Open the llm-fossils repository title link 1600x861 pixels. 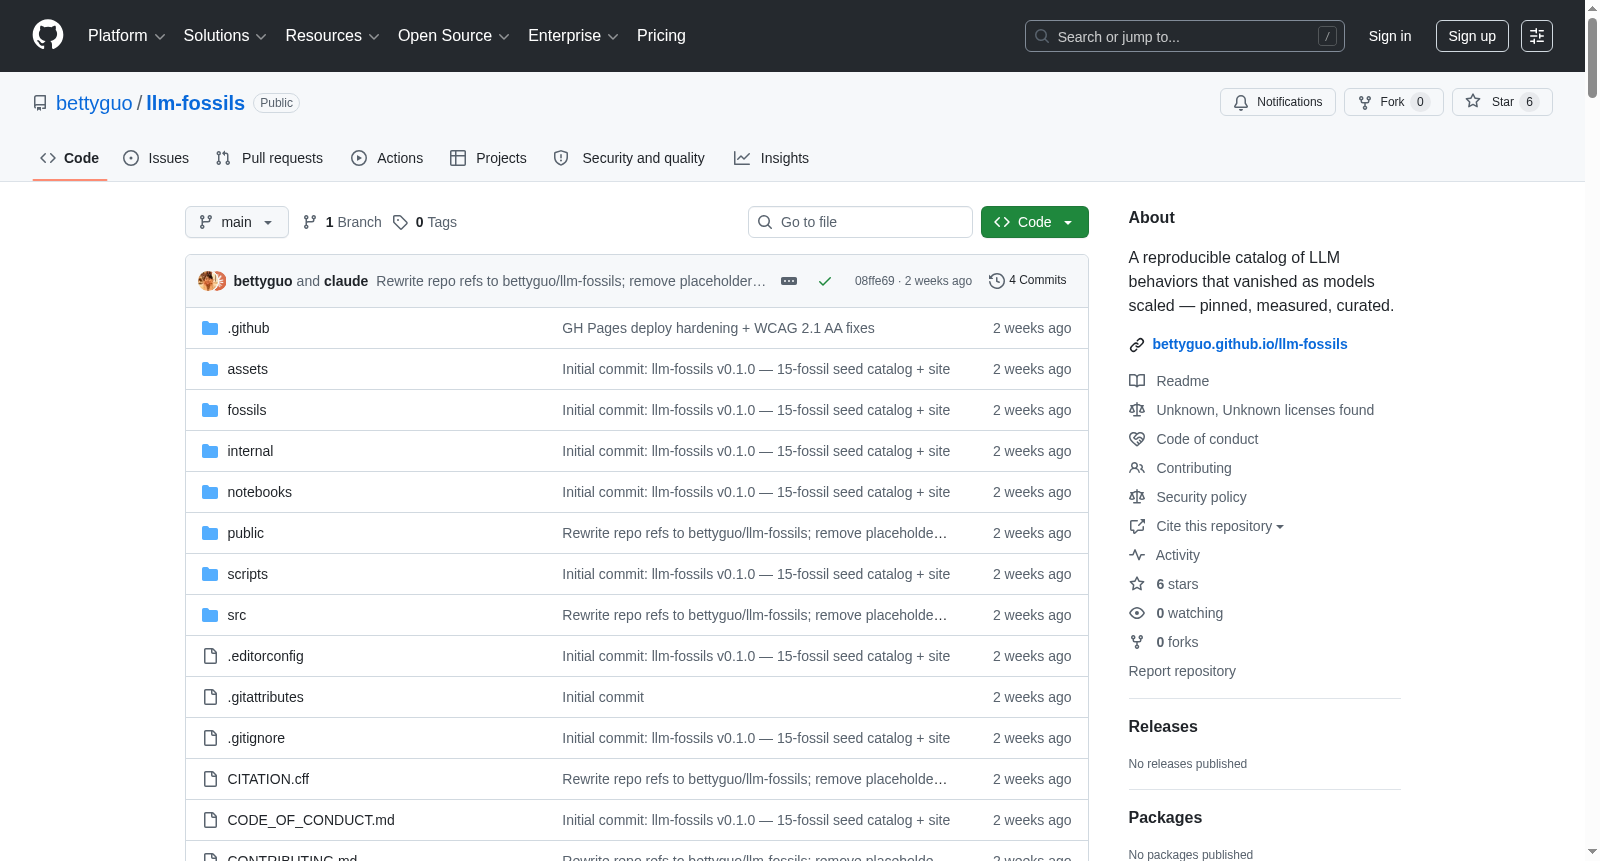pos(196,103)
